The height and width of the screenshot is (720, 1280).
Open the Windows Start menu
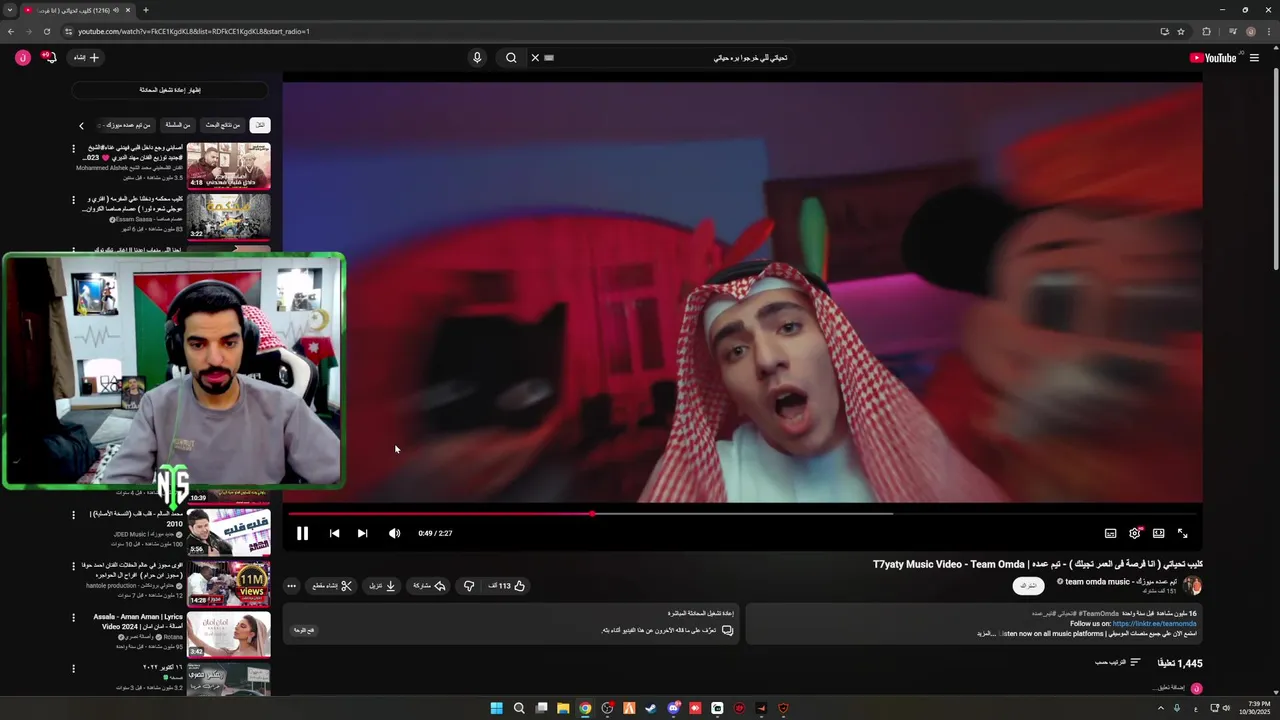click(x=496, y=708)
